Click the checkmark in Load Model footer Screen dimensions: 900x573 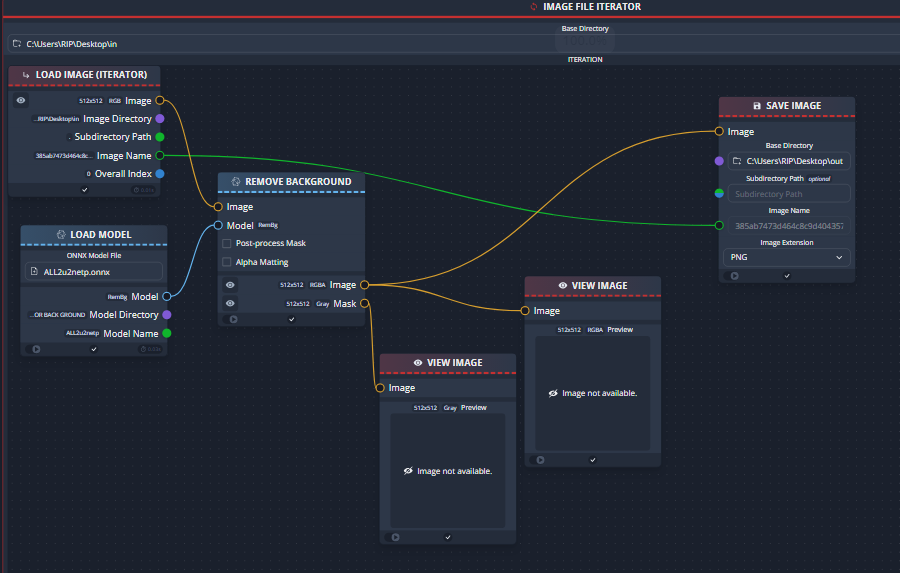point(94,349)
